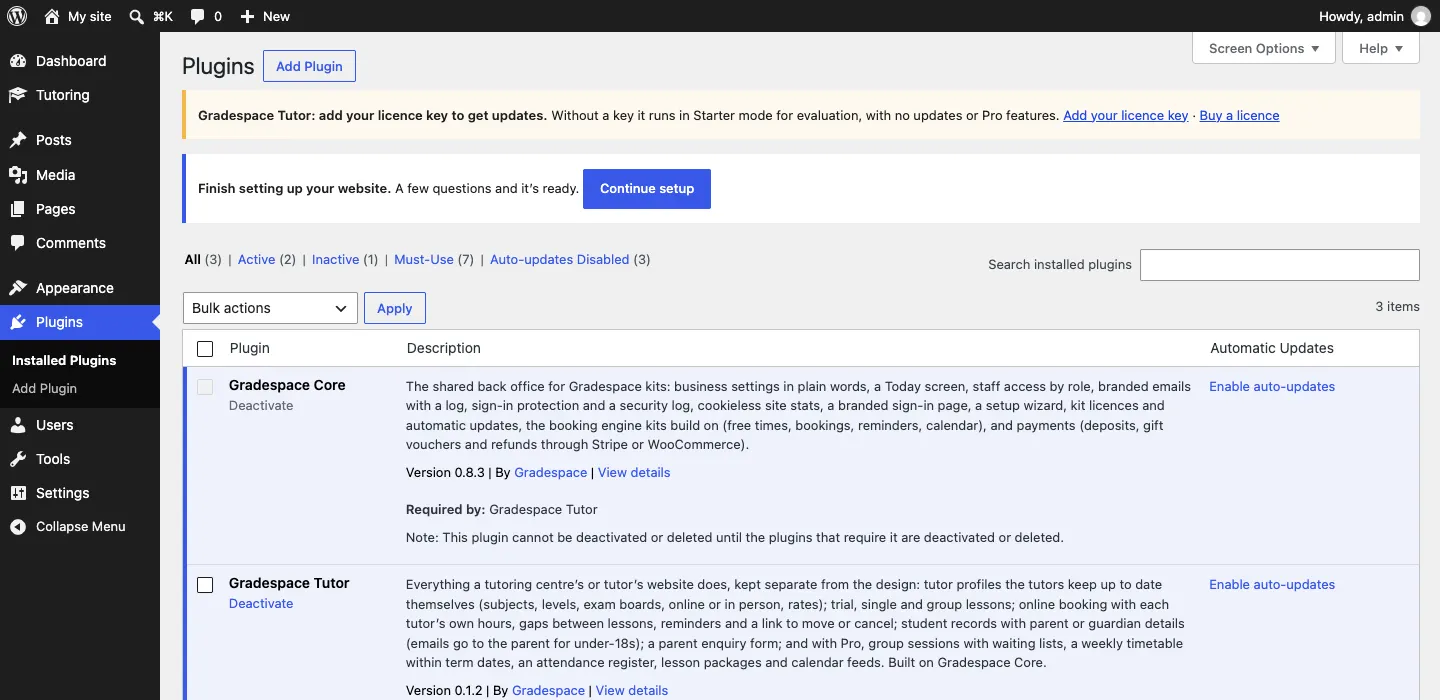Viewport: 1440px width, 700px height.
Task: Click the disabled Gradespace Core checkbox
Action: point(205,387)
